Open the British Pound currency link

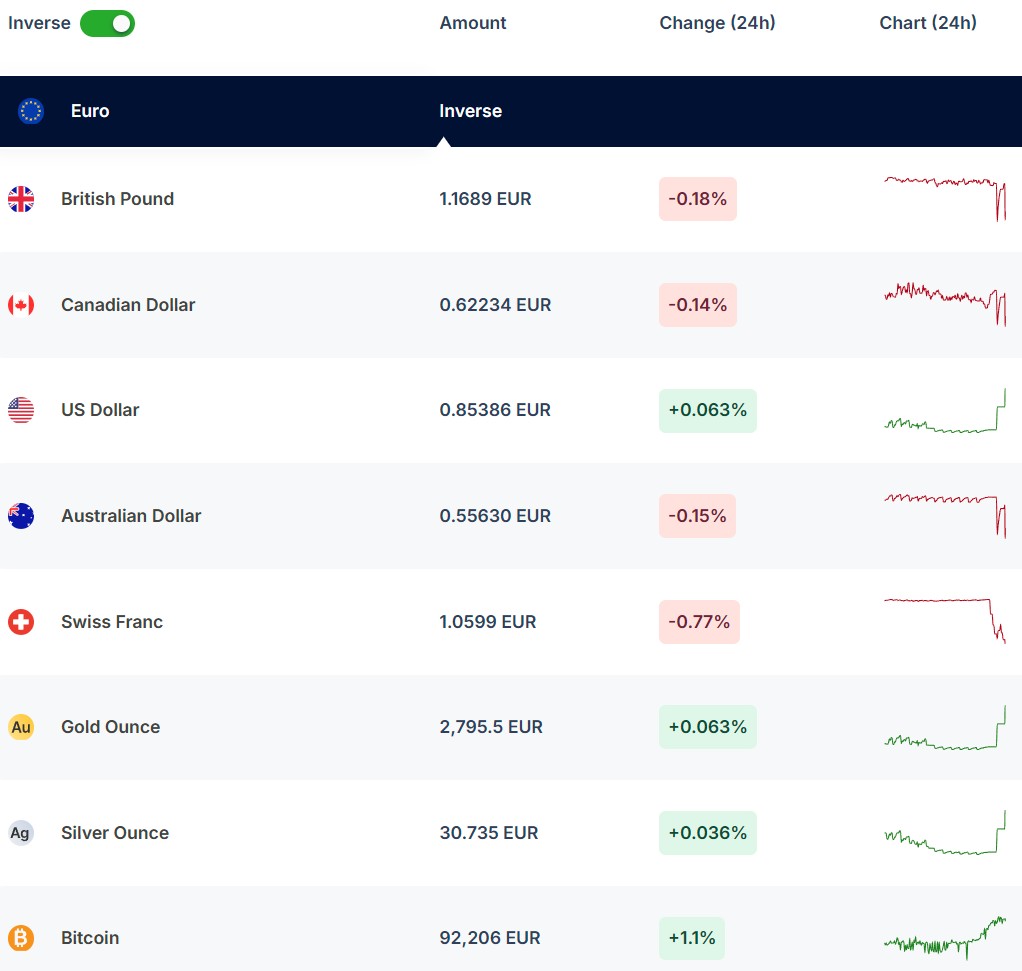[117, 199]
